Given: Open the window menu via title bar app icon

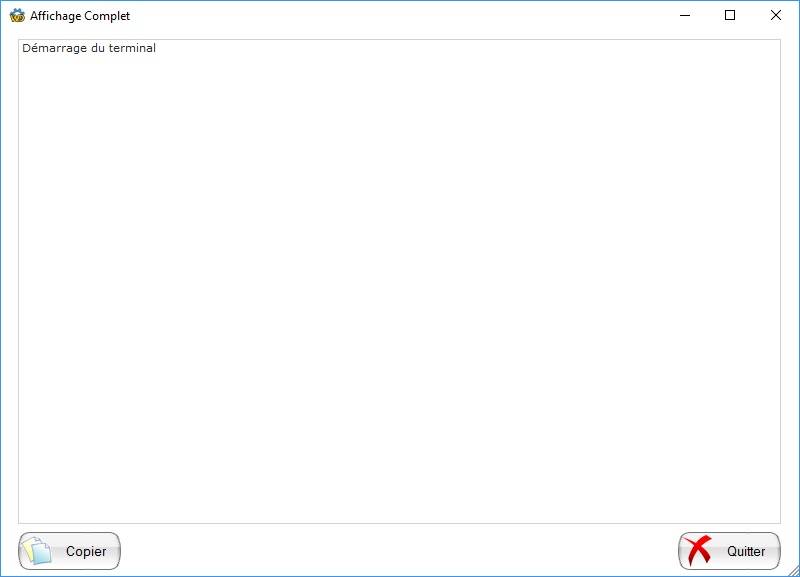Looking at the screenshot, I should (17, 16).
